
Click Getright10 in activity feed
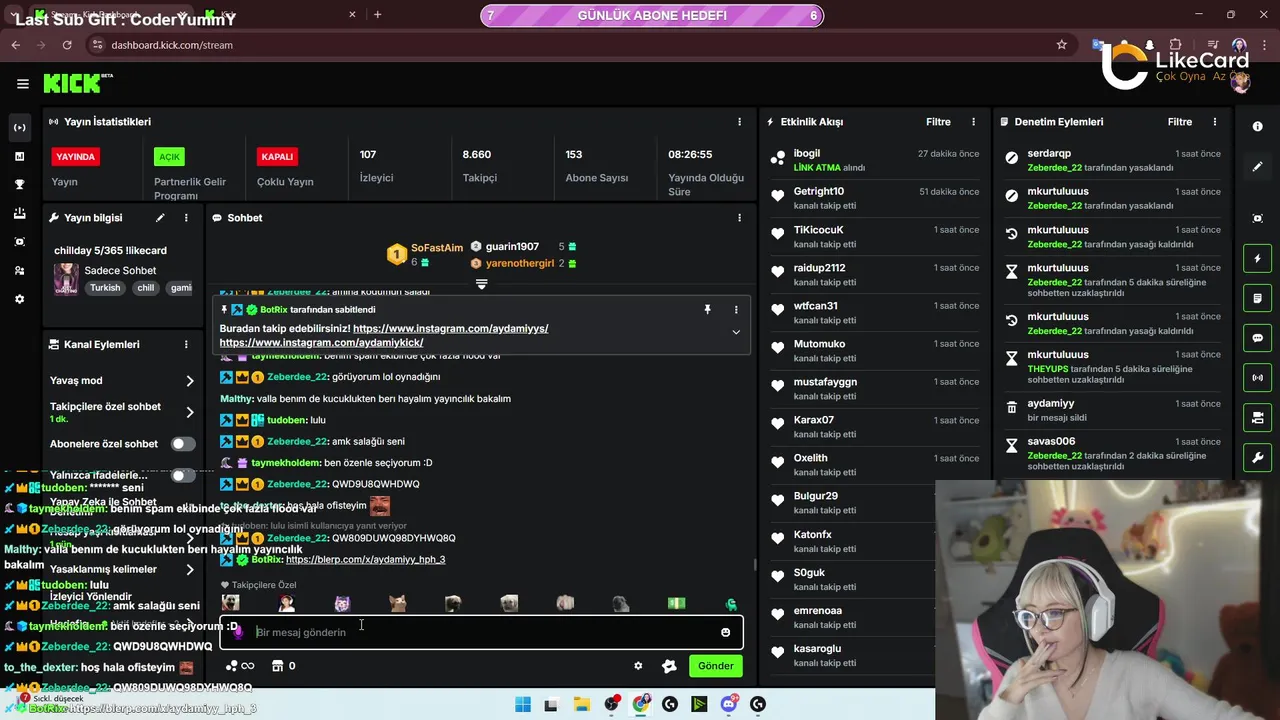(819, 191)
